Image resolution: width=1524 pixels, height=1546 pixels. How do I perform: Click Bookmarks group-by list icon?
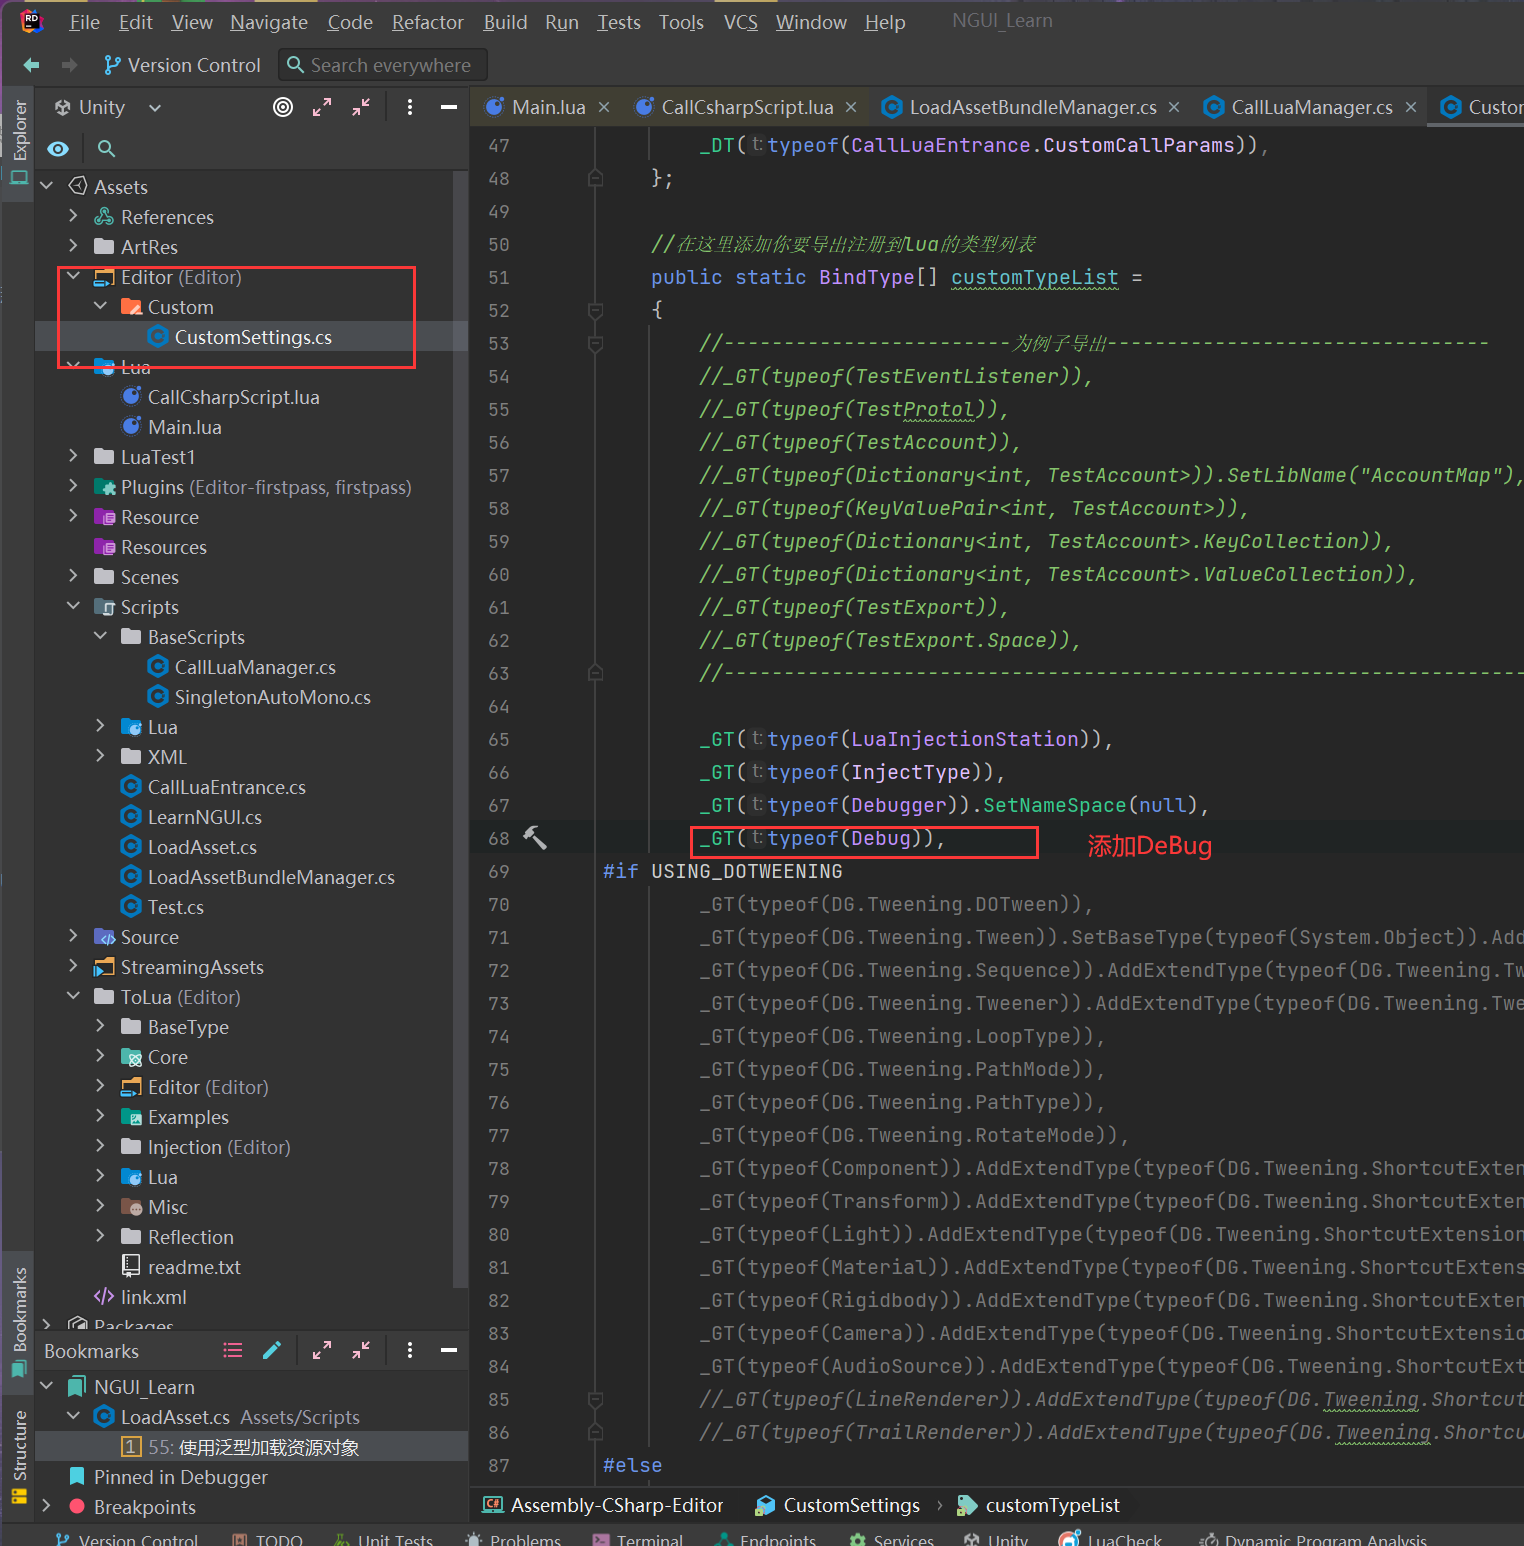click(x=233, y=1351)
